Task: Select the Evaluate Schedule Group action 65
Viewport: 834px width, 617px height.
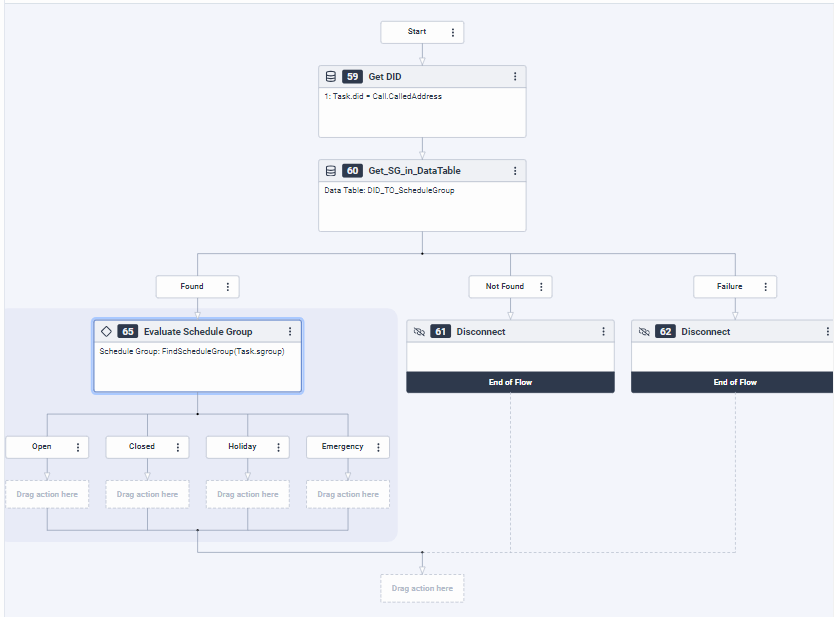Action: [197, 331]
